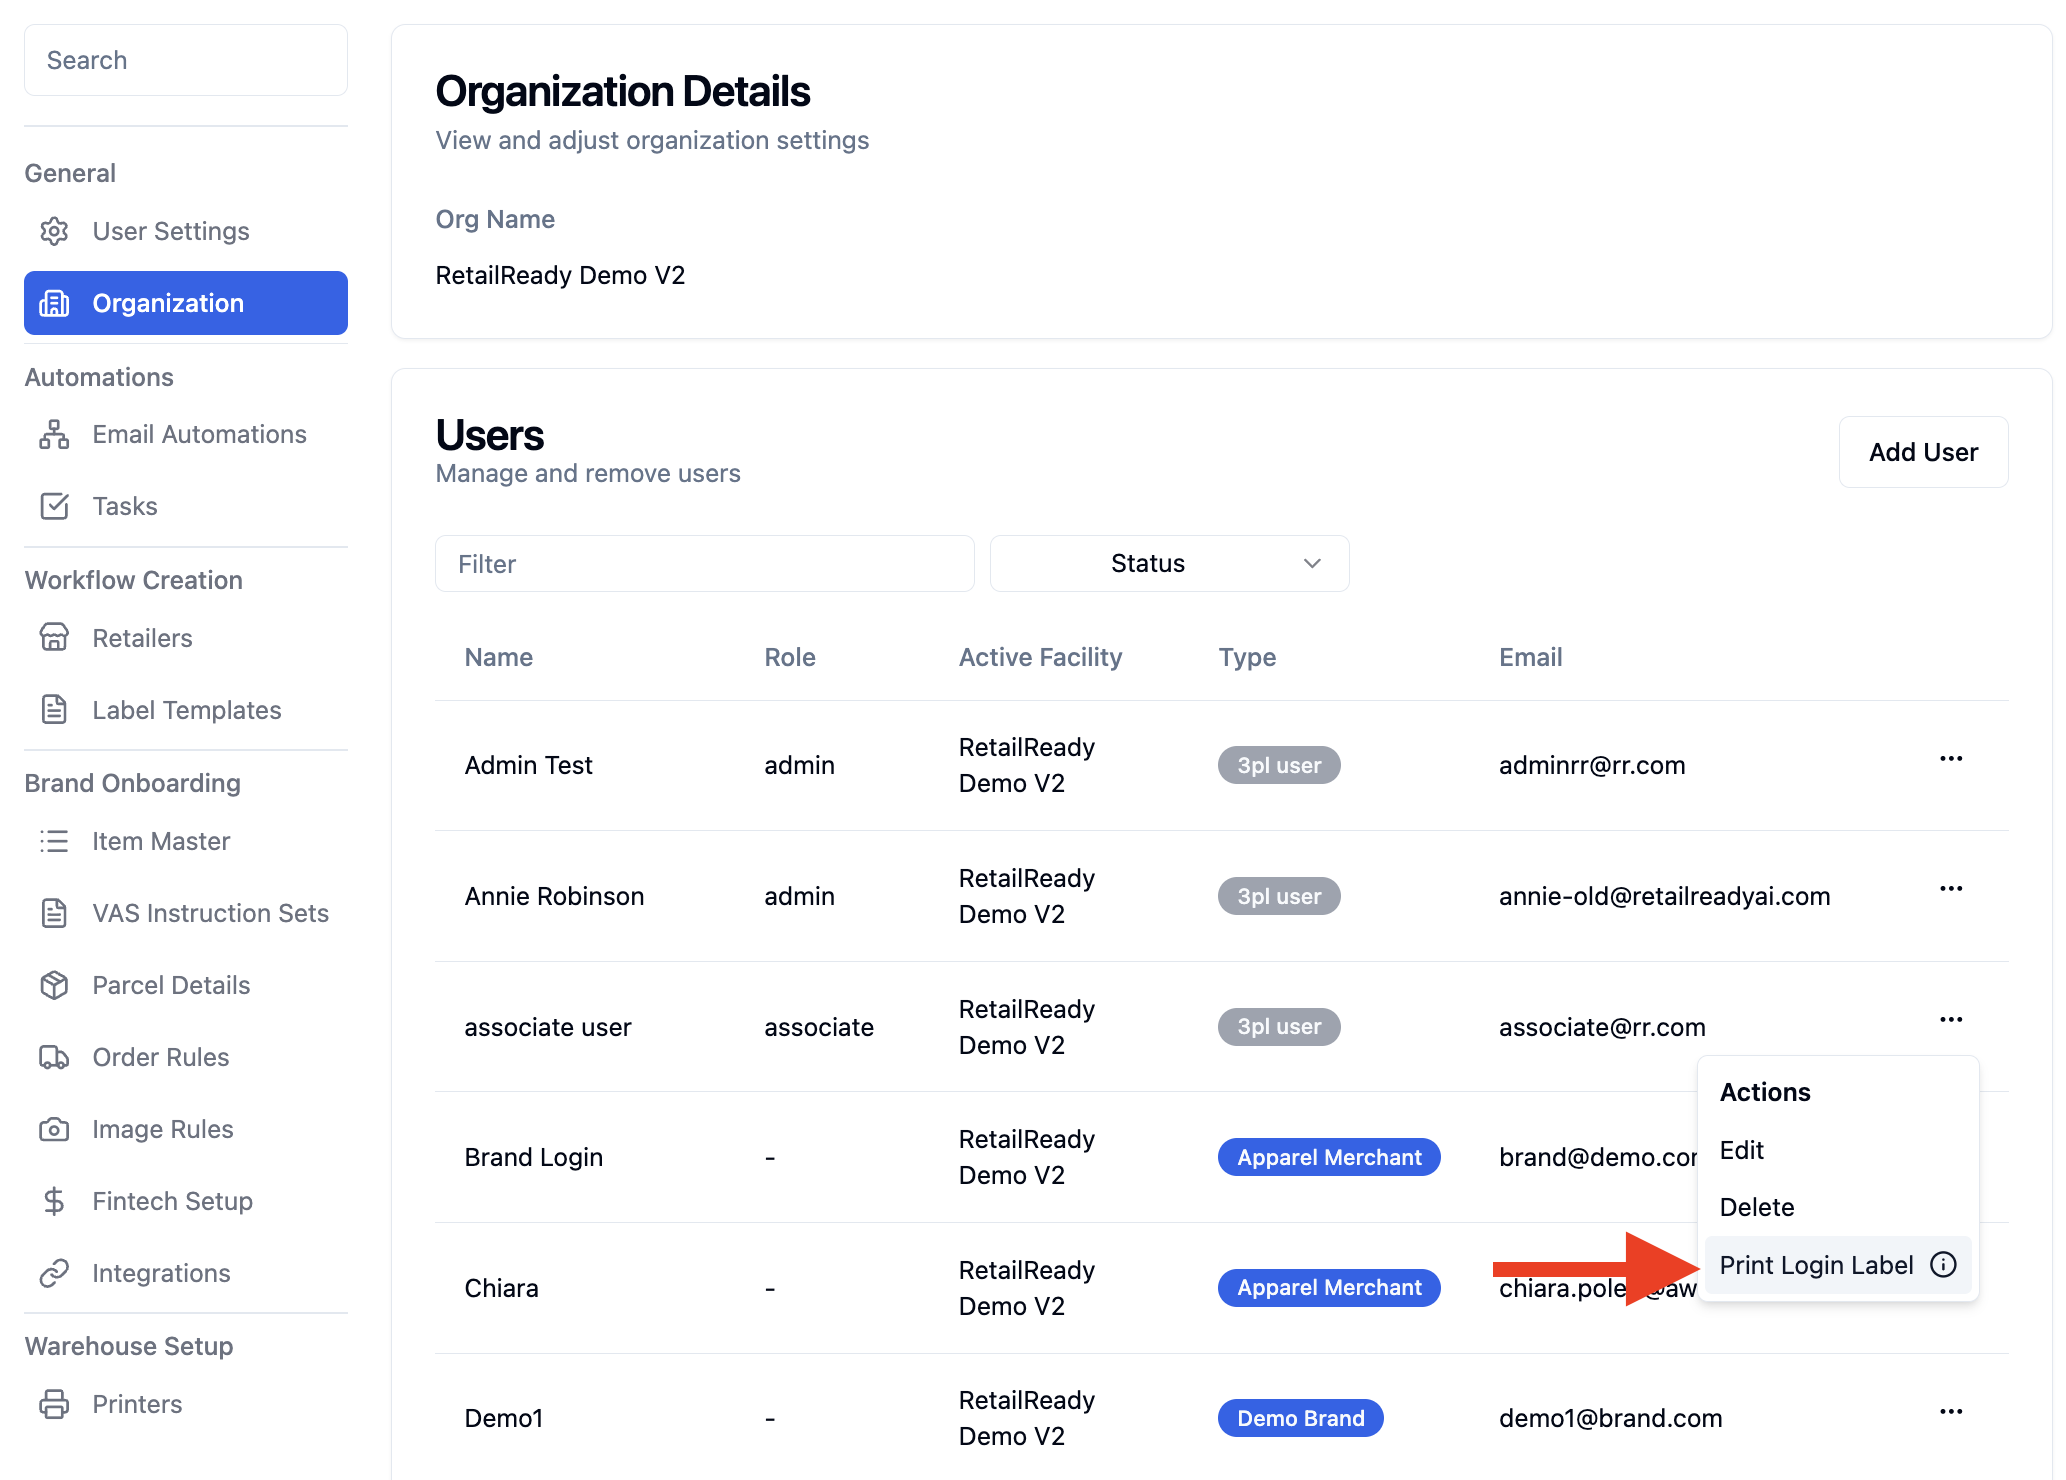Open actions menu for associate user row
2066x1480 pixels.
point(1951,1019)
